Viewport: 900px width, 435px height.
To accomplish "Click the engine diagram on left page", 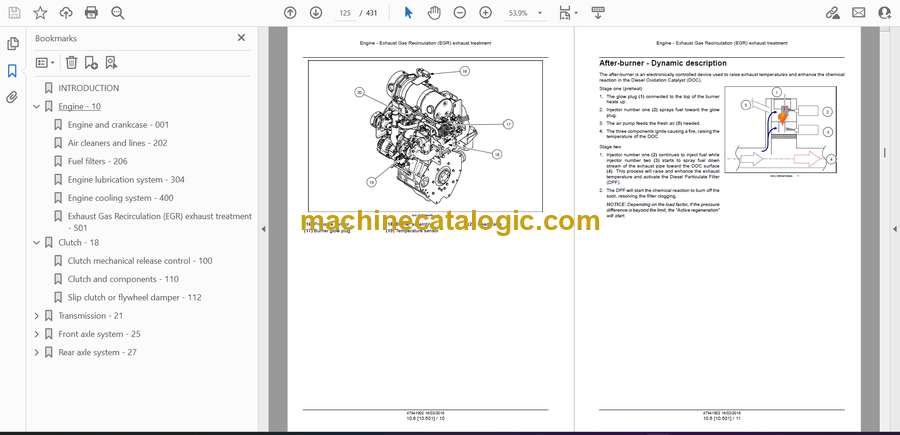I will tap(425, 136).
